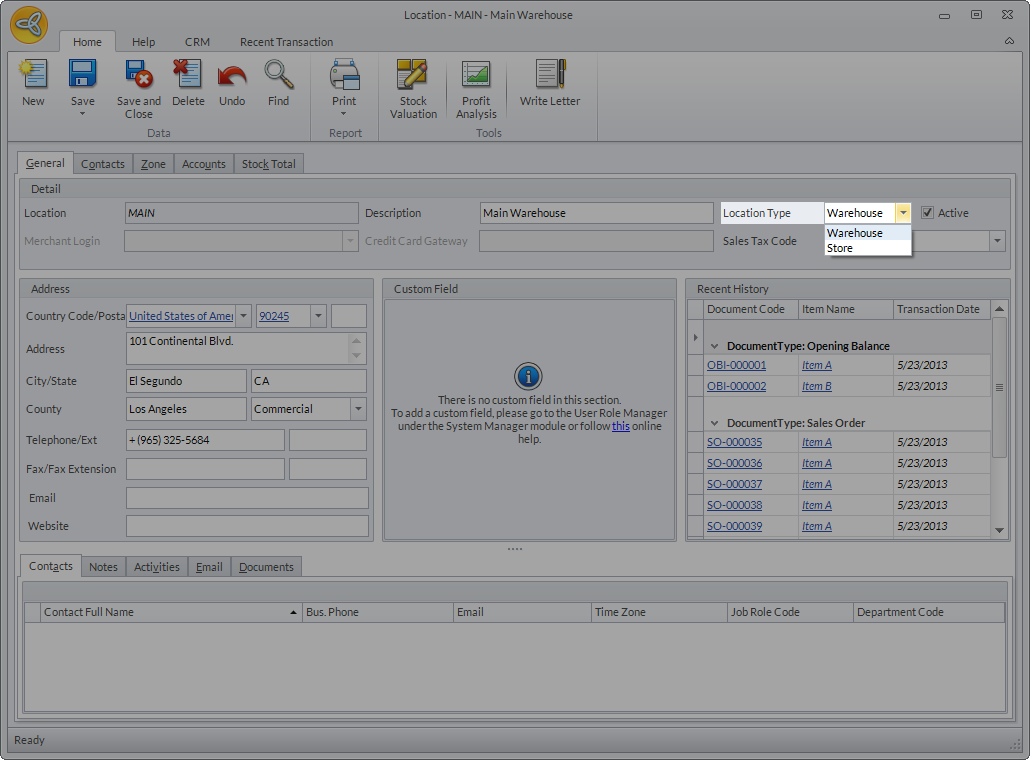Toggle the Active checkbox

point(928,213)
